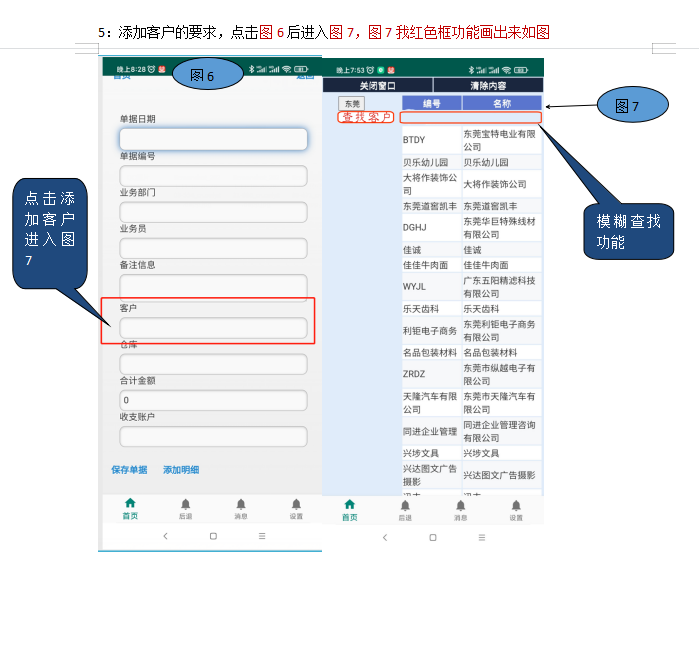Click the 保存单据 link

click(129, 469)
